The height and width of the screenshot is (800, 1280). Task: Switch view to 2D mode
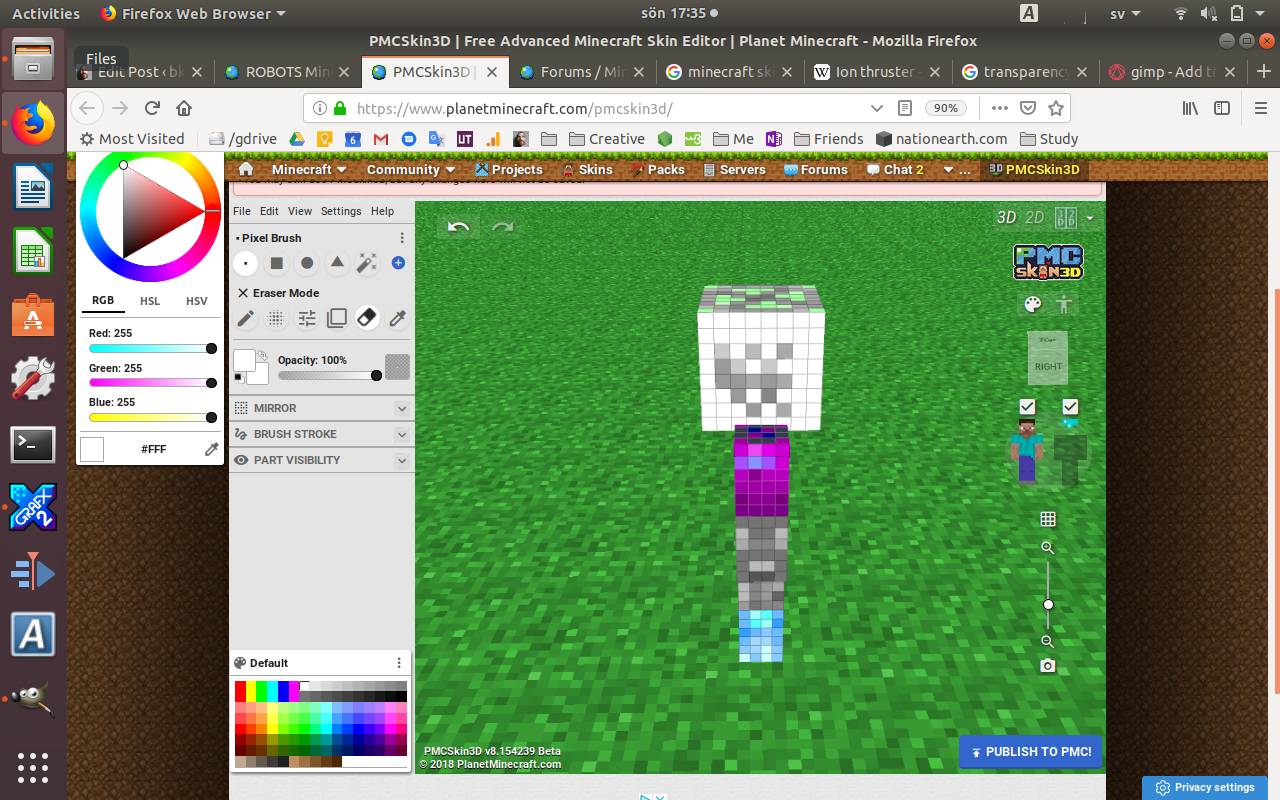pyautogui.click(x=1035, y=218)
